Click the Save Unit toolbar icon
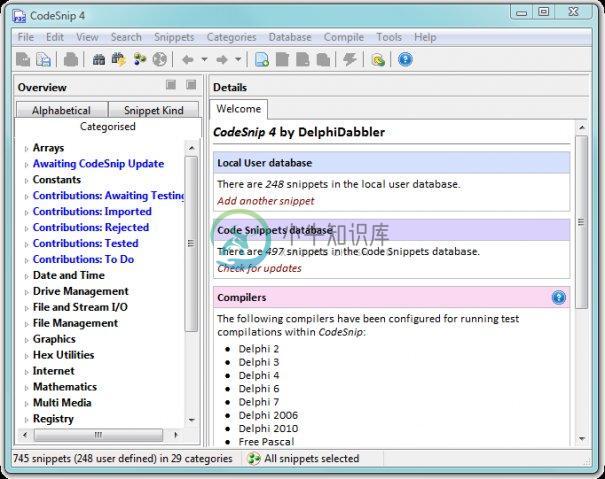 pos(44,59)
